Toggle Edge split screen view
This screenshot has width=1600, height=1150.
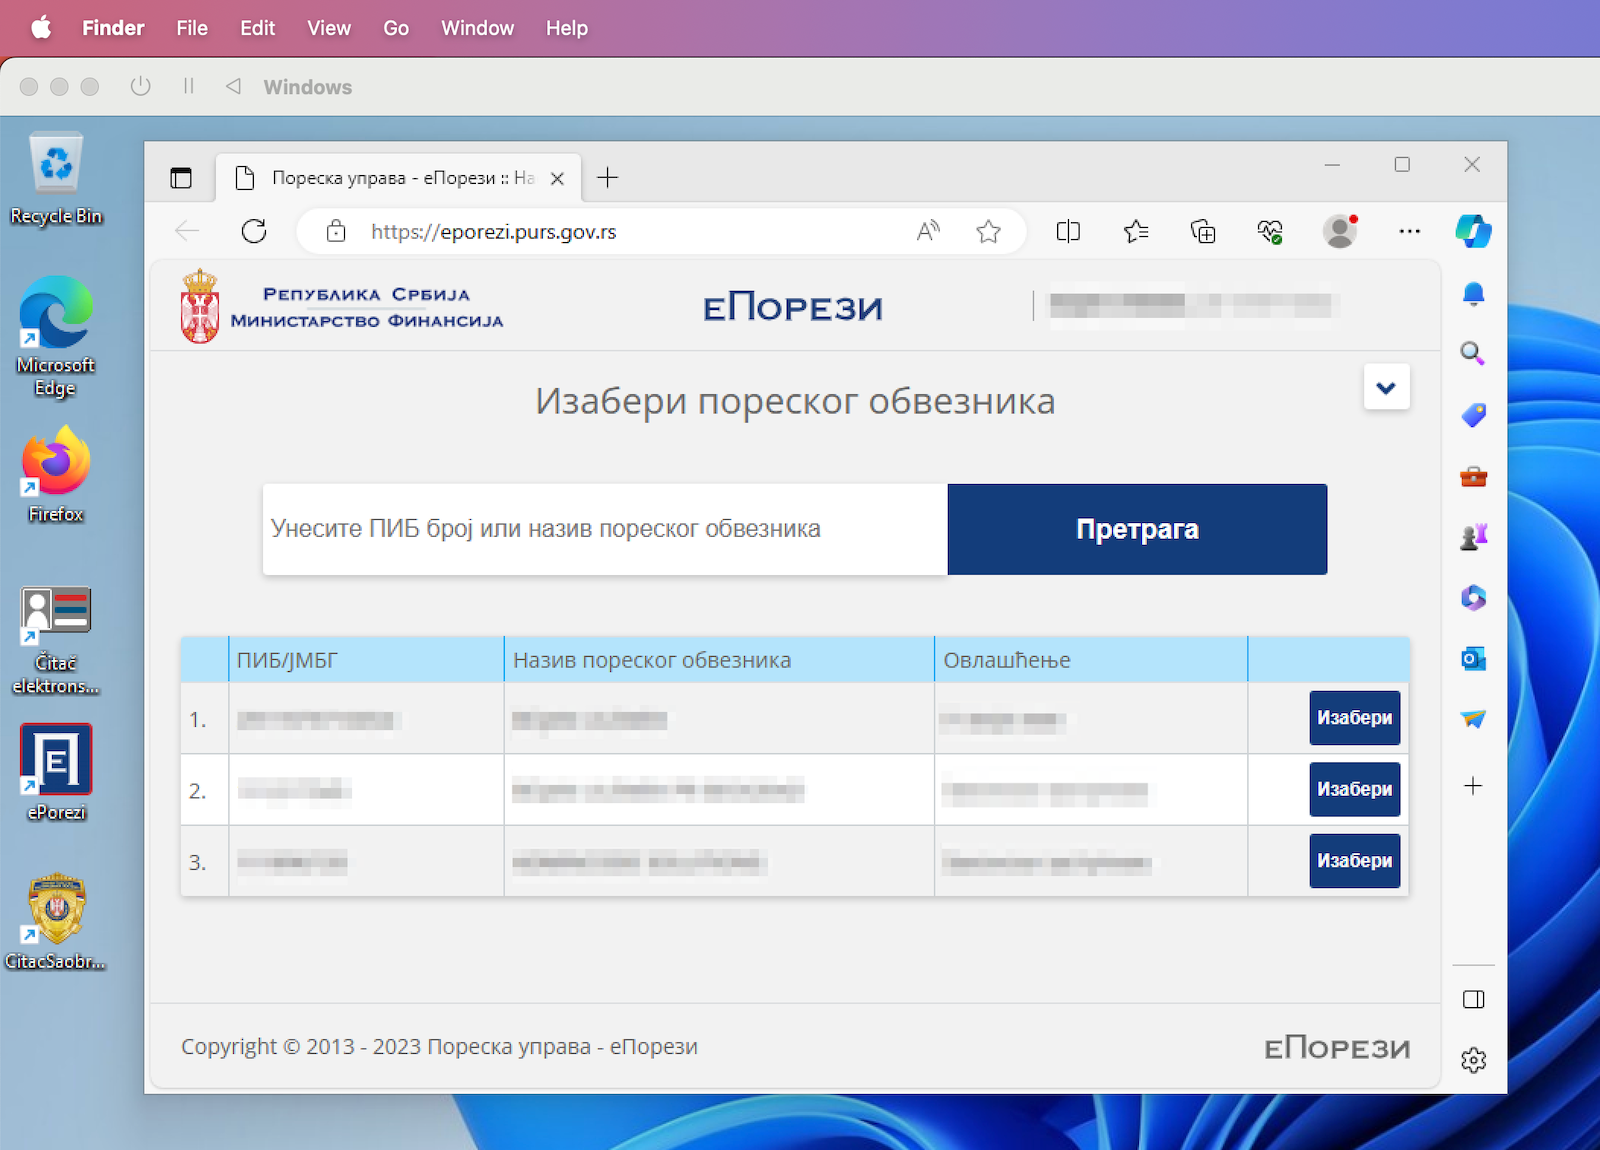click(1068, 231)
